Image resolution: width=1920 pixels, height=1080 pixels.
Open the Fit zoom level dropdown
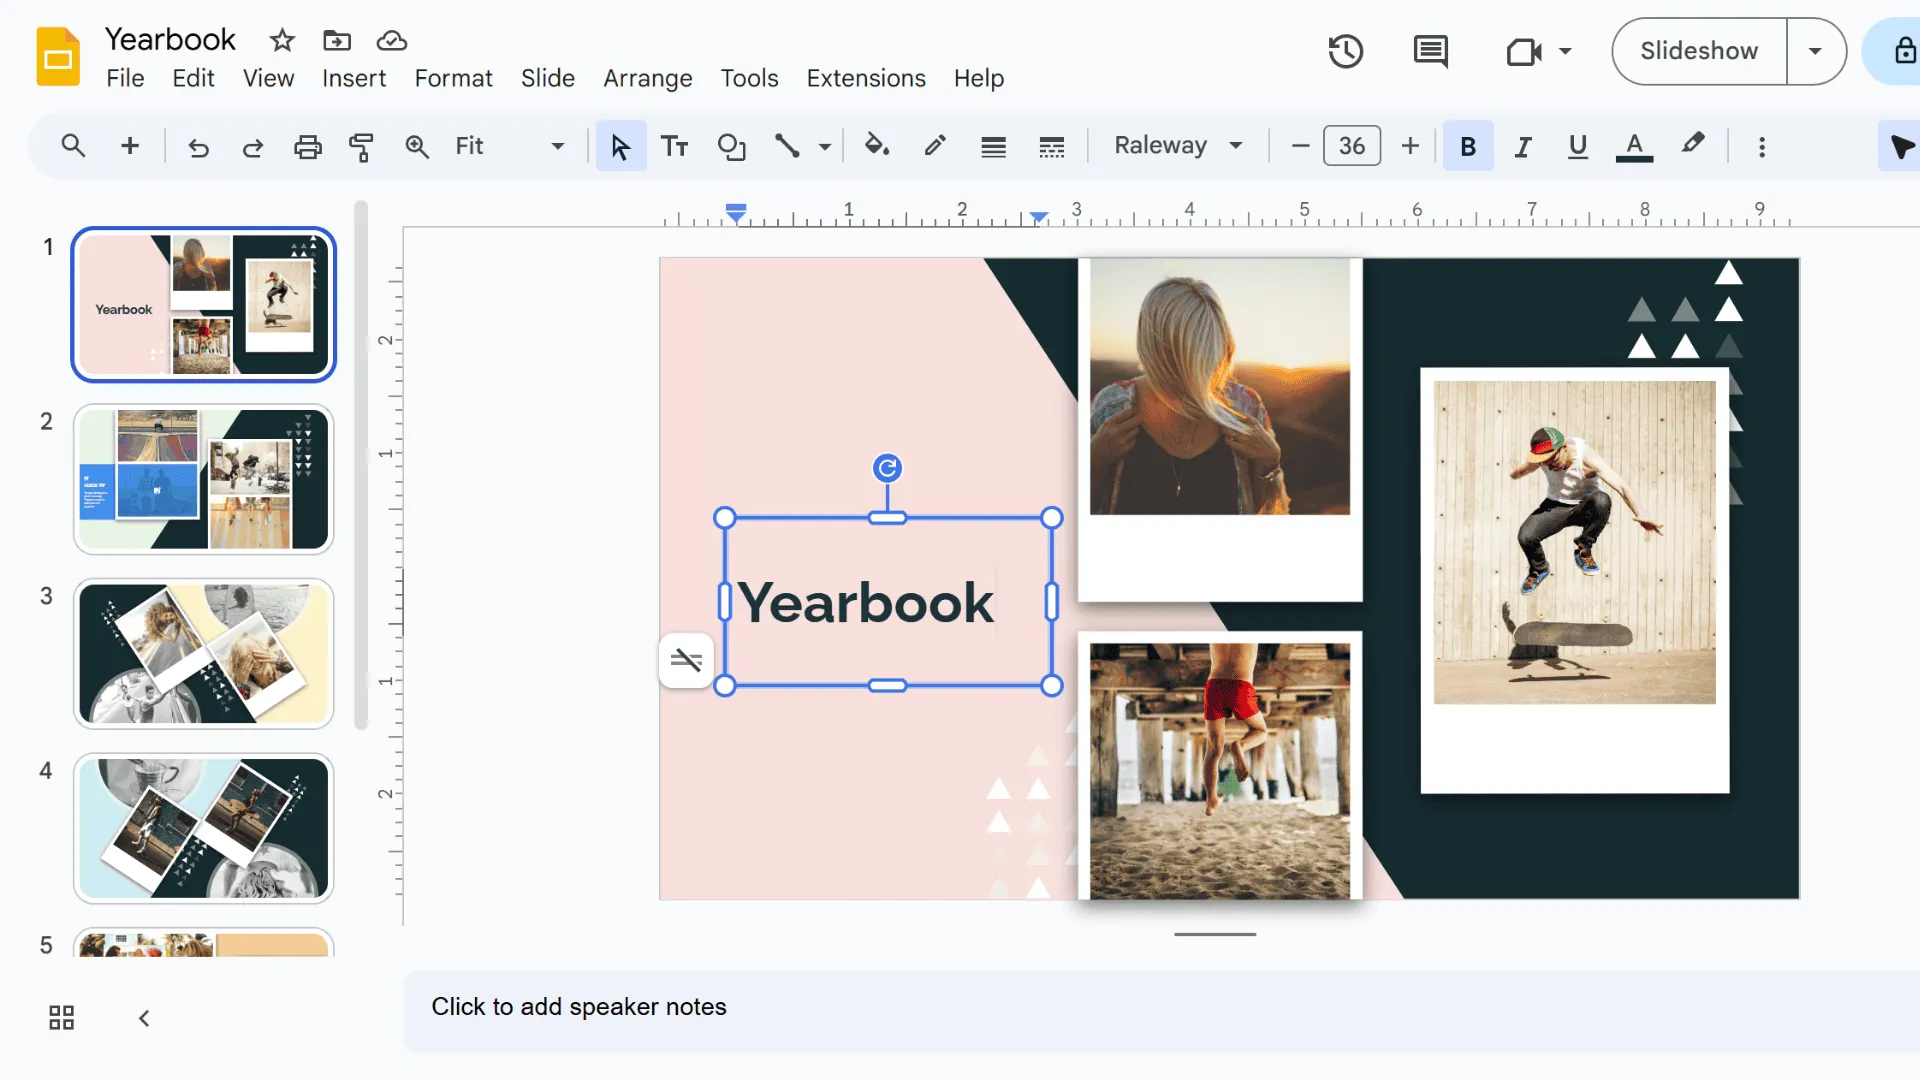point(509,146)
